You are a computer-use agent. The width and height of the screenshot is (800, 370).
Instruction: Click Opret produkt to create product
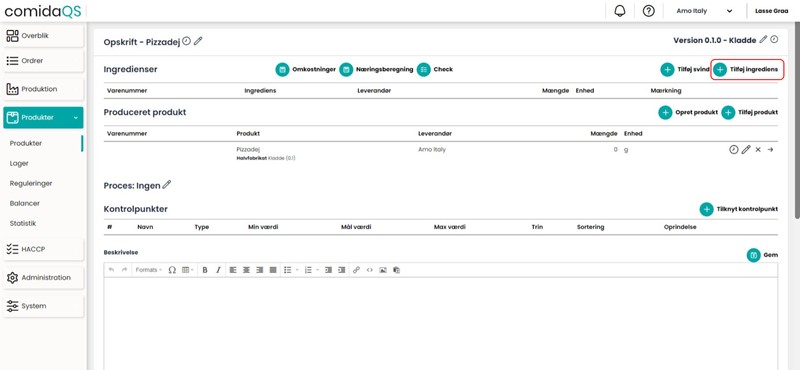(x=688, y=112)
